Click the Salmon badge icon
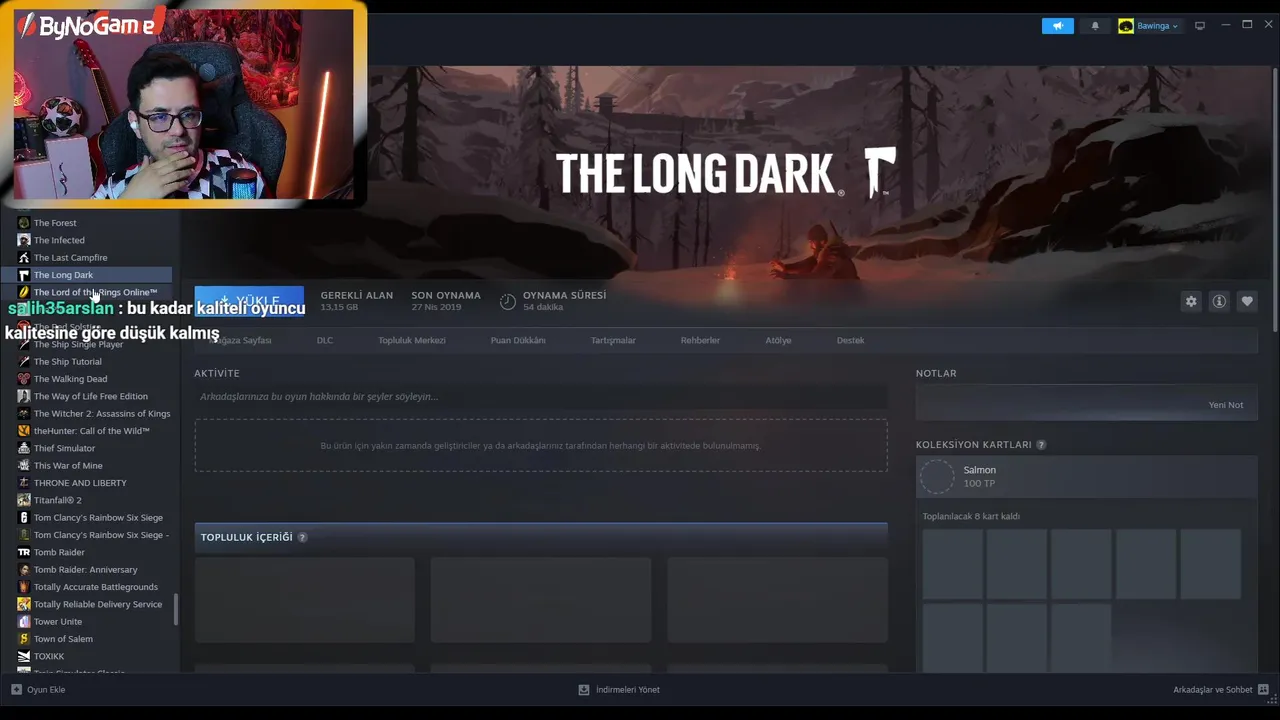The width and height of the screenshot is (1280, 720). pyautogui.click(x=938, y=477)
